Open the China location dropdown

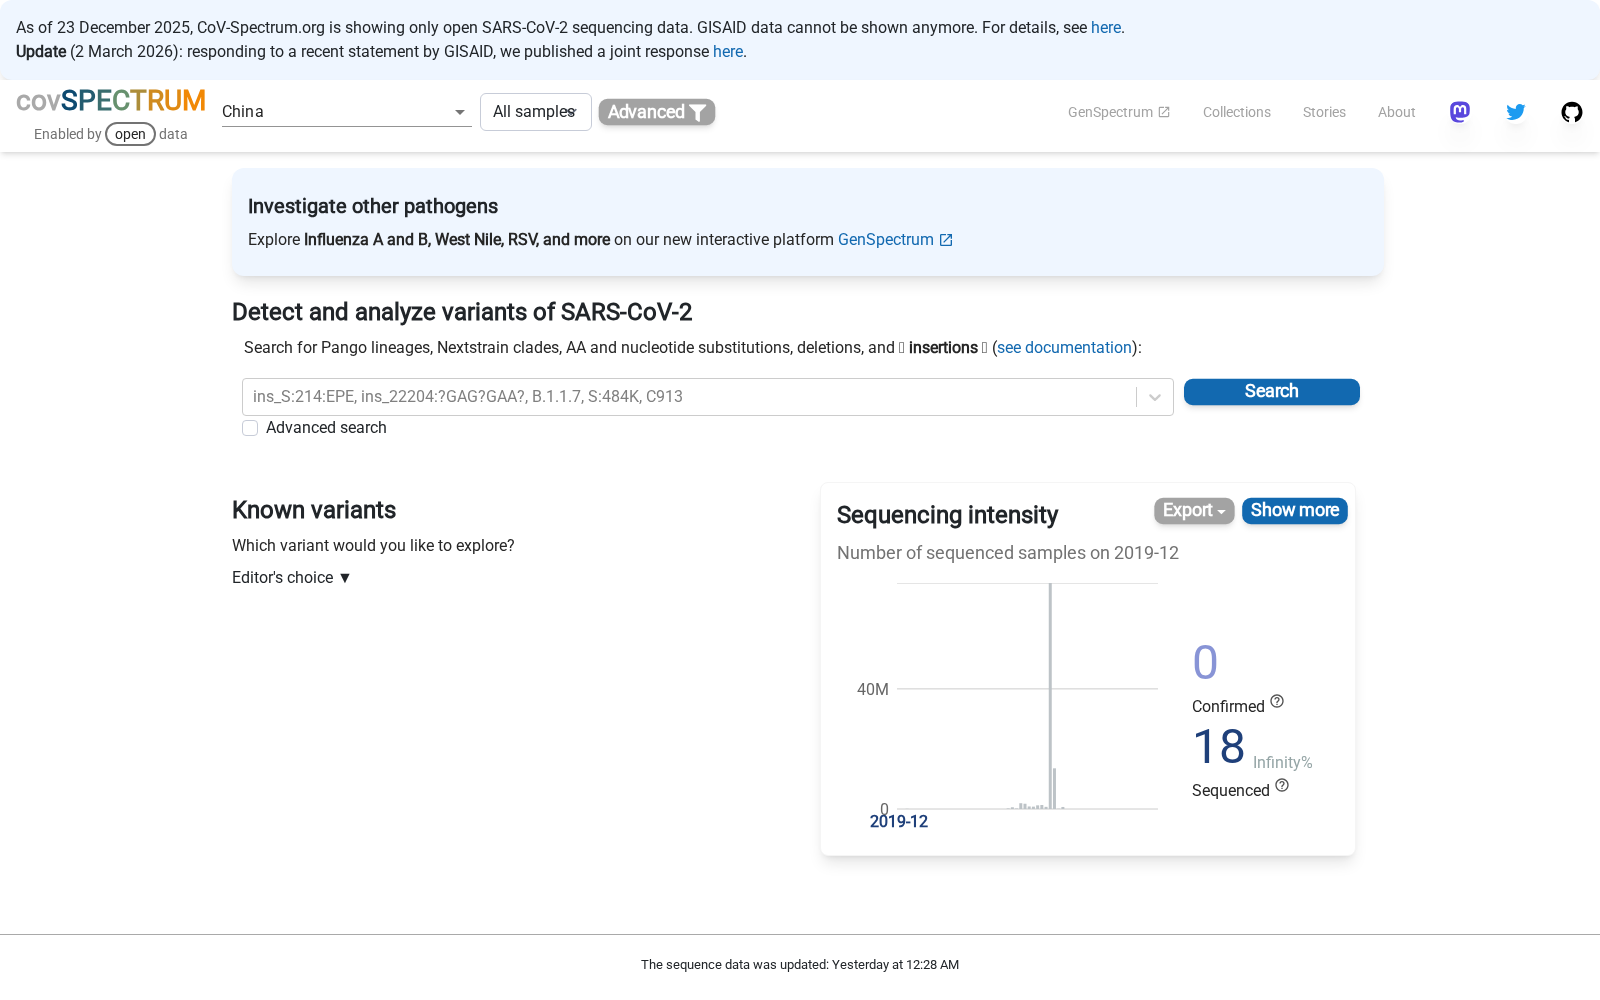(x=346, y=112)
